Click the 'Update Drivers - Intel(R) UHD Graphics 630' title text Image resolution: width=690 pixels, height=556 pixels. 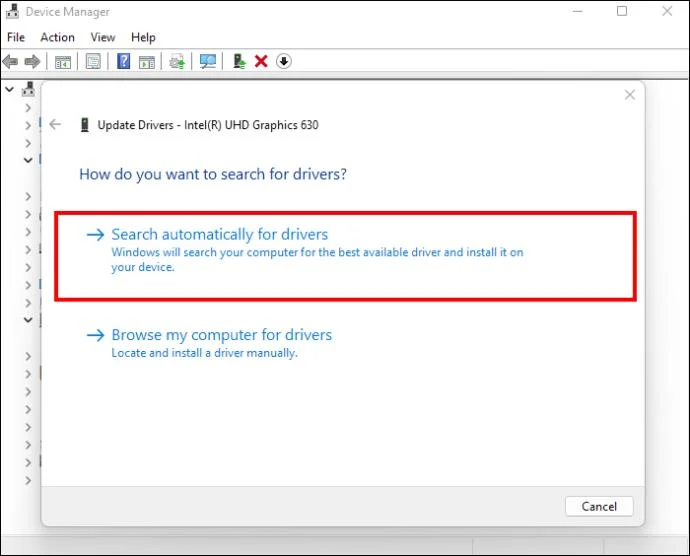click(208, 125)
